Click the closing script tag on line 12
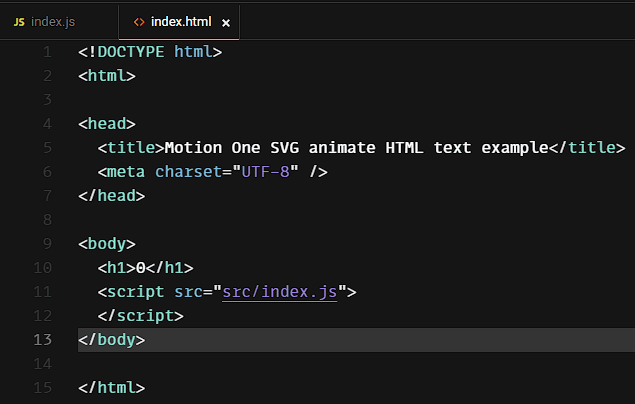Screen dimensions: 635x404 click(140, 316)
